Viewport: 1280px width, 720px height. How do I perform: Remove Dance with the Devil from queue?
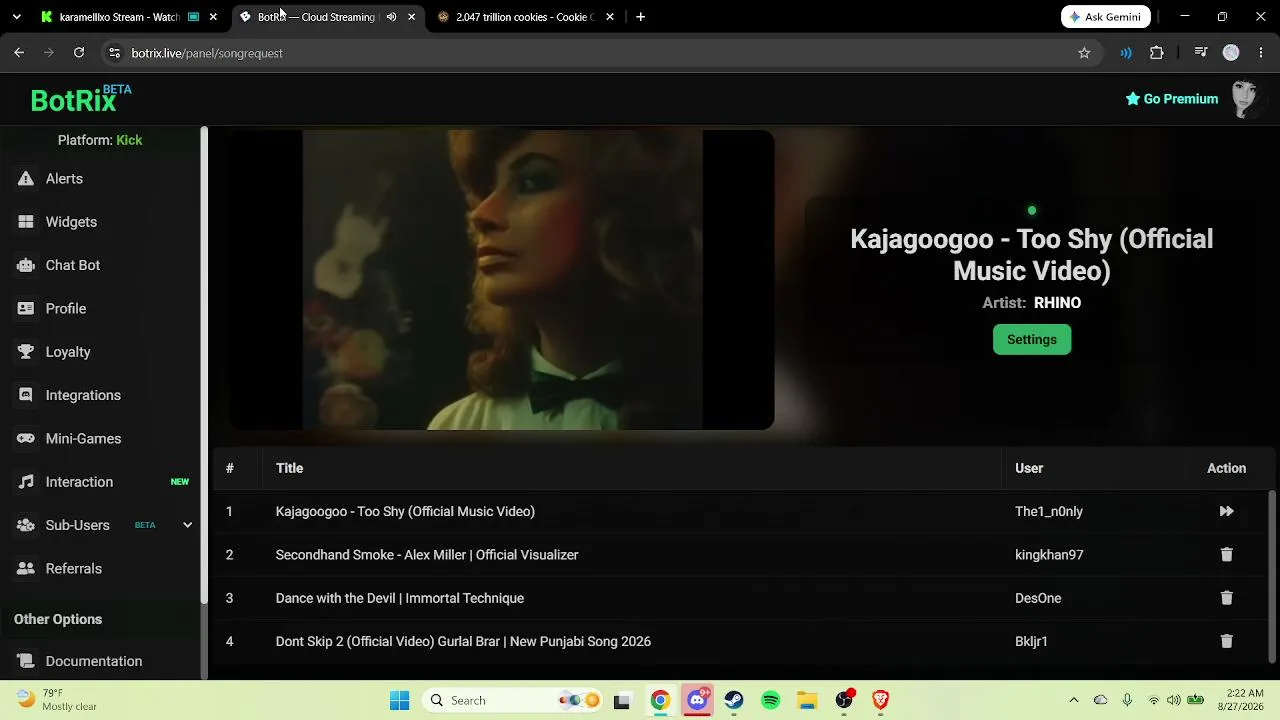1226,598
